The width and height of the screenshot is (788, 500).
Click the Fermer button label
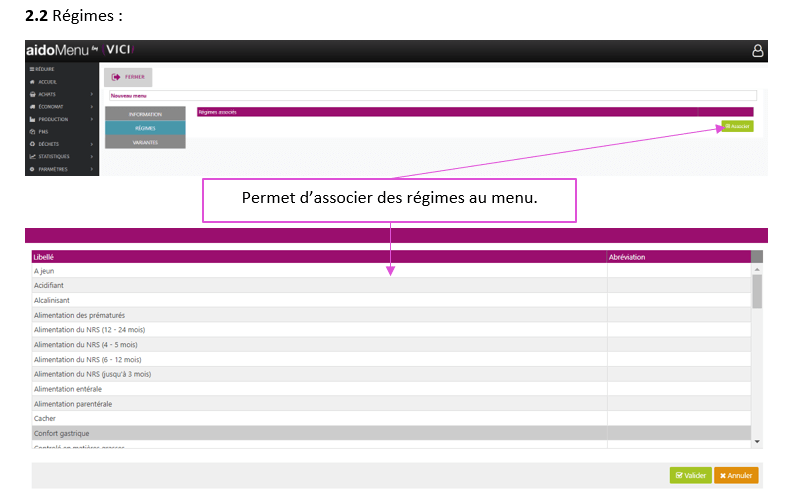[x=135, y=77]
